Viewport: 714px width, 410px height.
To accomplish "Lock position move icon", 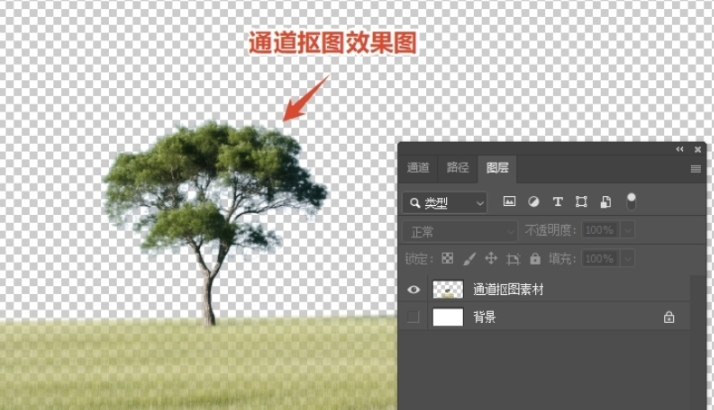I will click(x=491, y=259).
